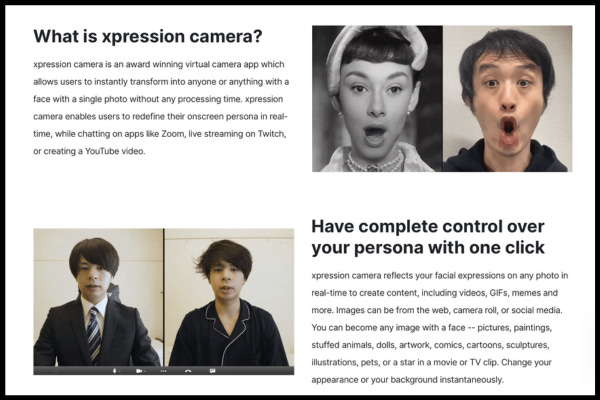Click the text 'appearance or your background instantaneously.'

point(407,380)
